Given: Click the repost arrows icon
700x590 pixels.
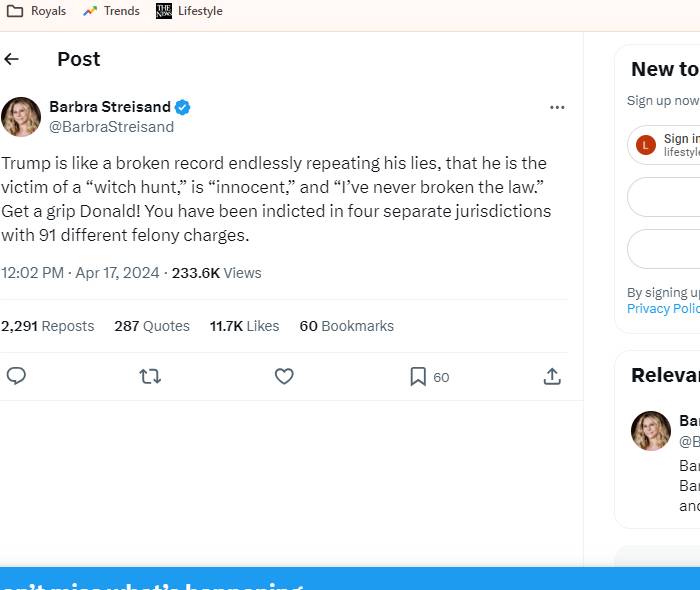Looking at the screenshot, I should pos(150,376).
